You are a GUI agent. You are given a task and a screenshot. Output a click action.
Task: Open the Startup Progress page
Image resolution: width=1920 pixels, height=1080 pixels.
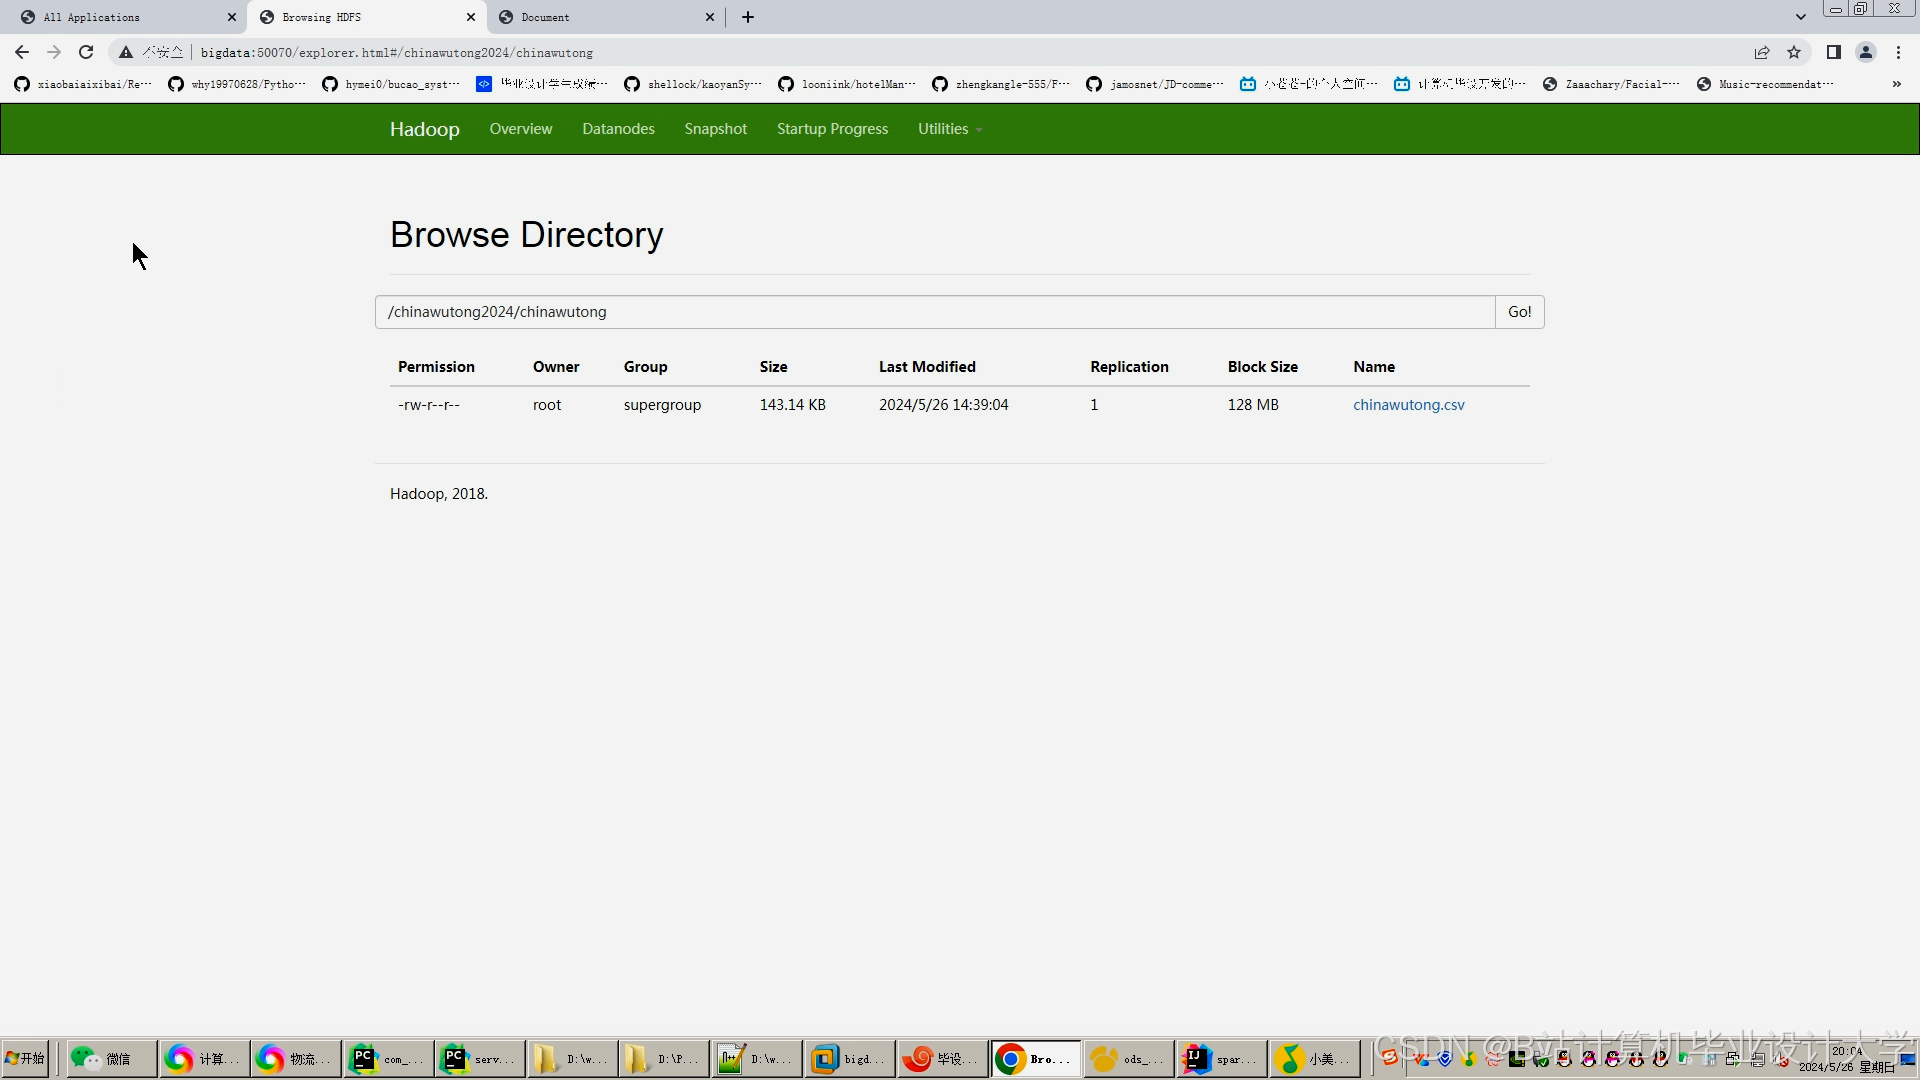pyautogui.click(x=832, y=129)
